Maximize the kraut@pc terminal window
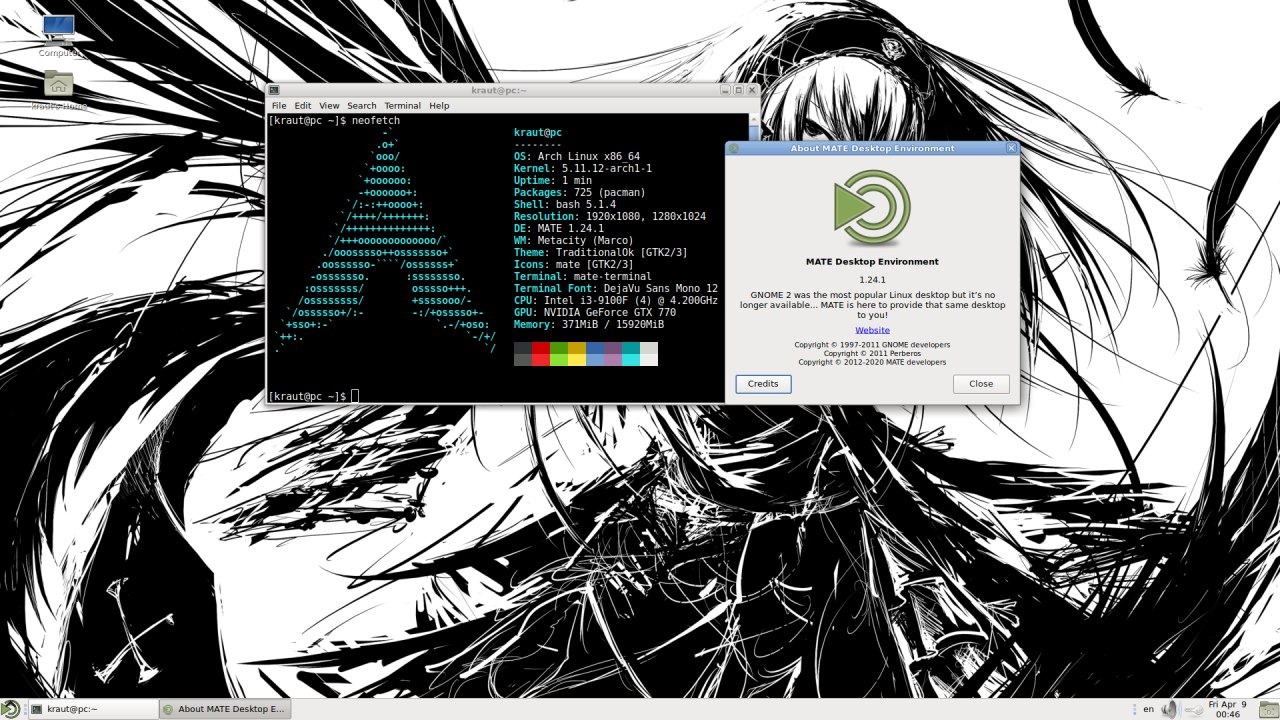The image size is (1280, 720). click(738, 90)
